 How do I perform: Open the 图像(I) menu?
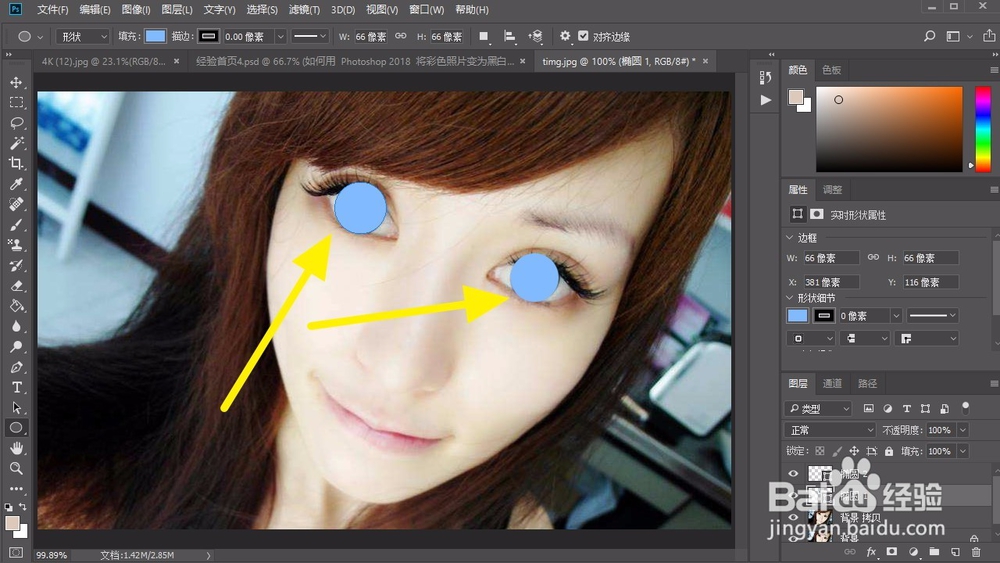[x=135, y=10]
